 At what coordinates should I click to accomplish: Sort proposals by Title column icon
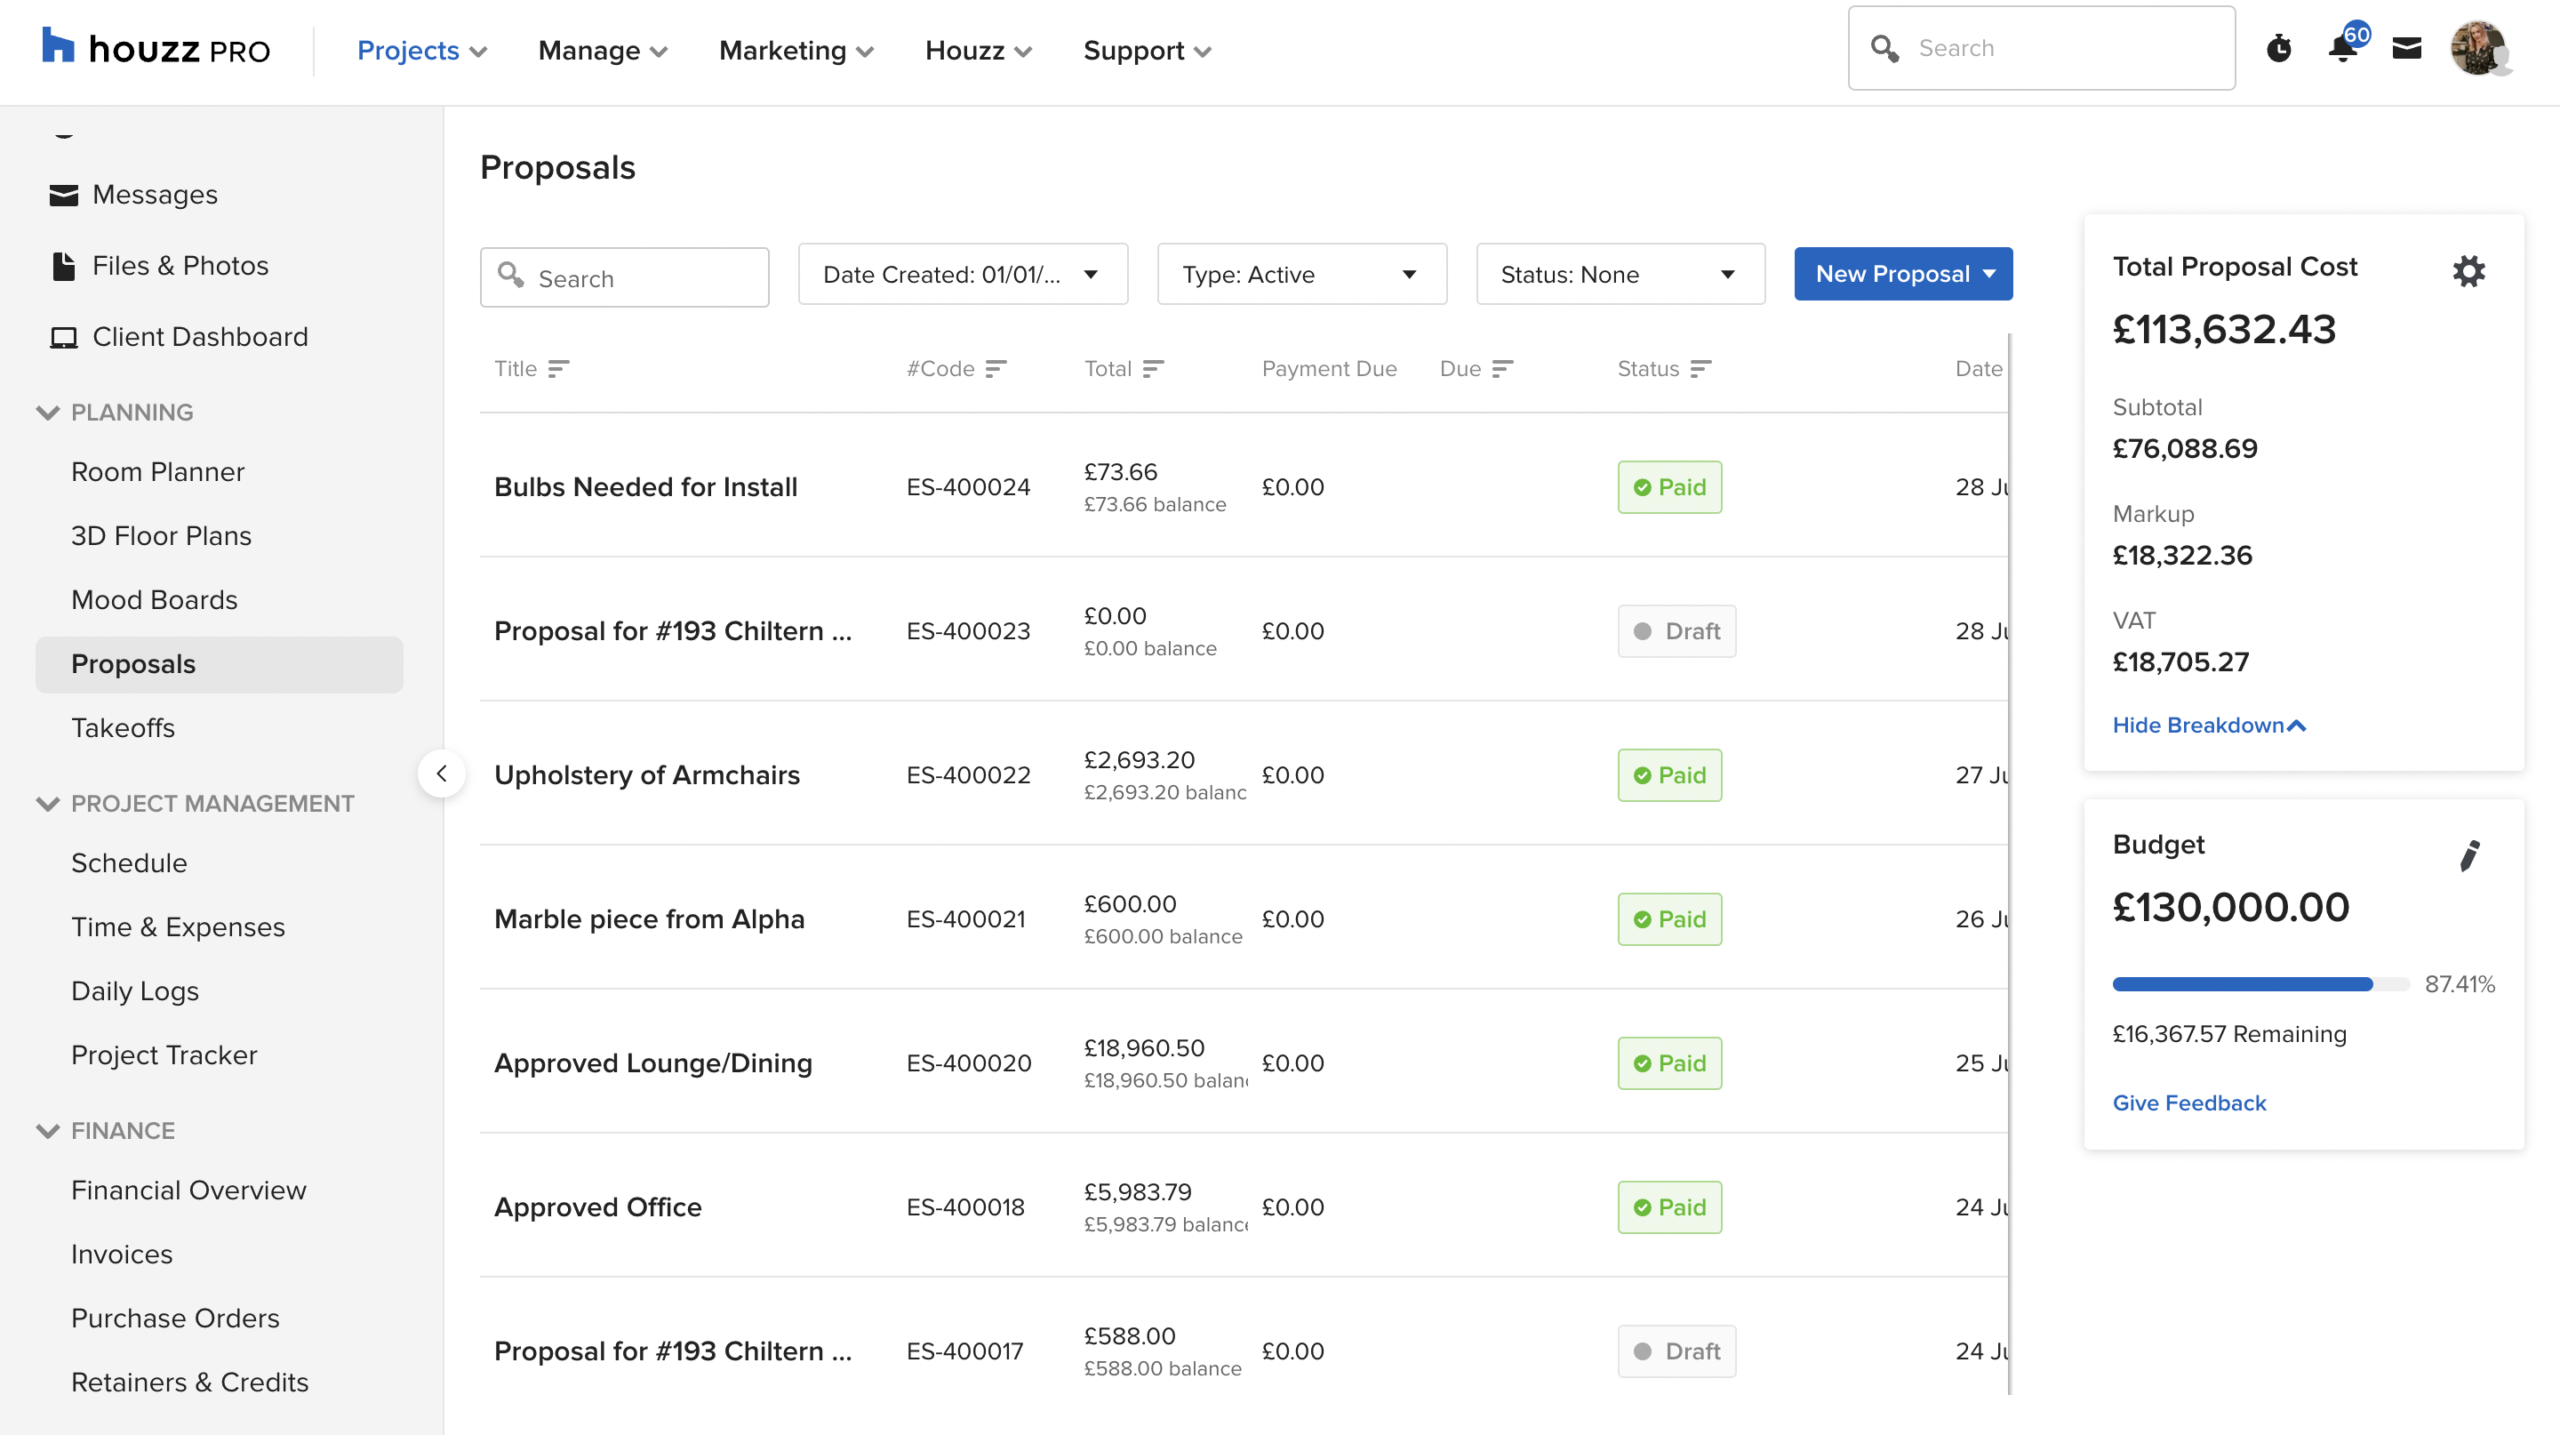tap(558, 369)
